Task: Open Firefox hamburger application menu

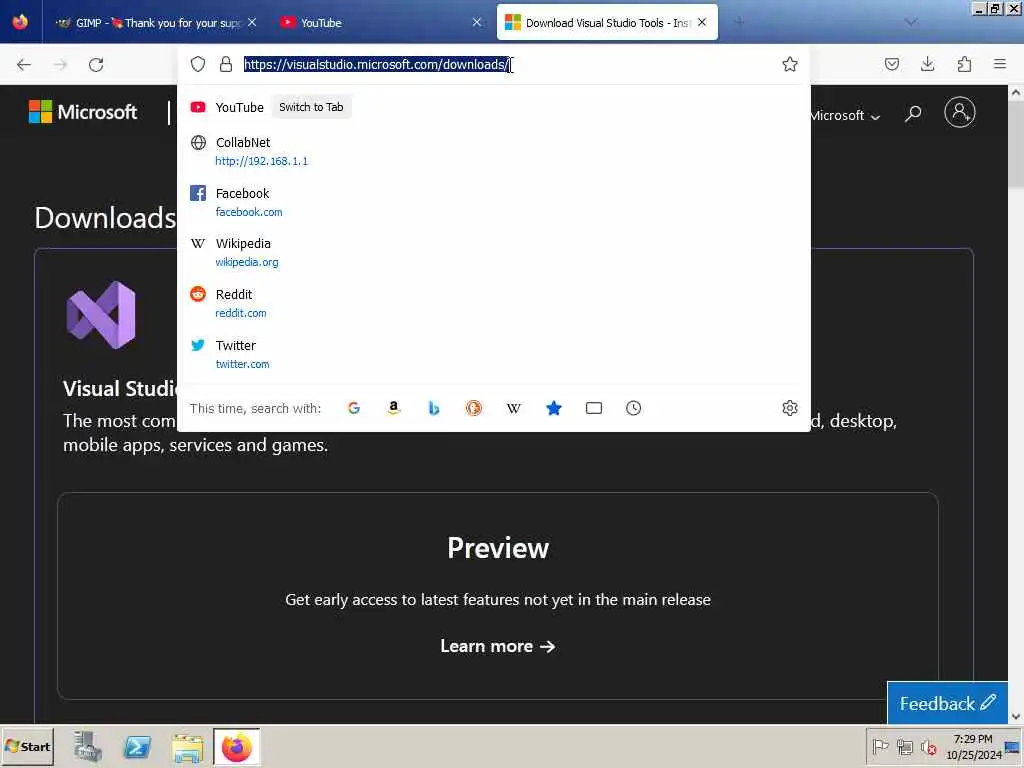Action: pos(1000,64)
